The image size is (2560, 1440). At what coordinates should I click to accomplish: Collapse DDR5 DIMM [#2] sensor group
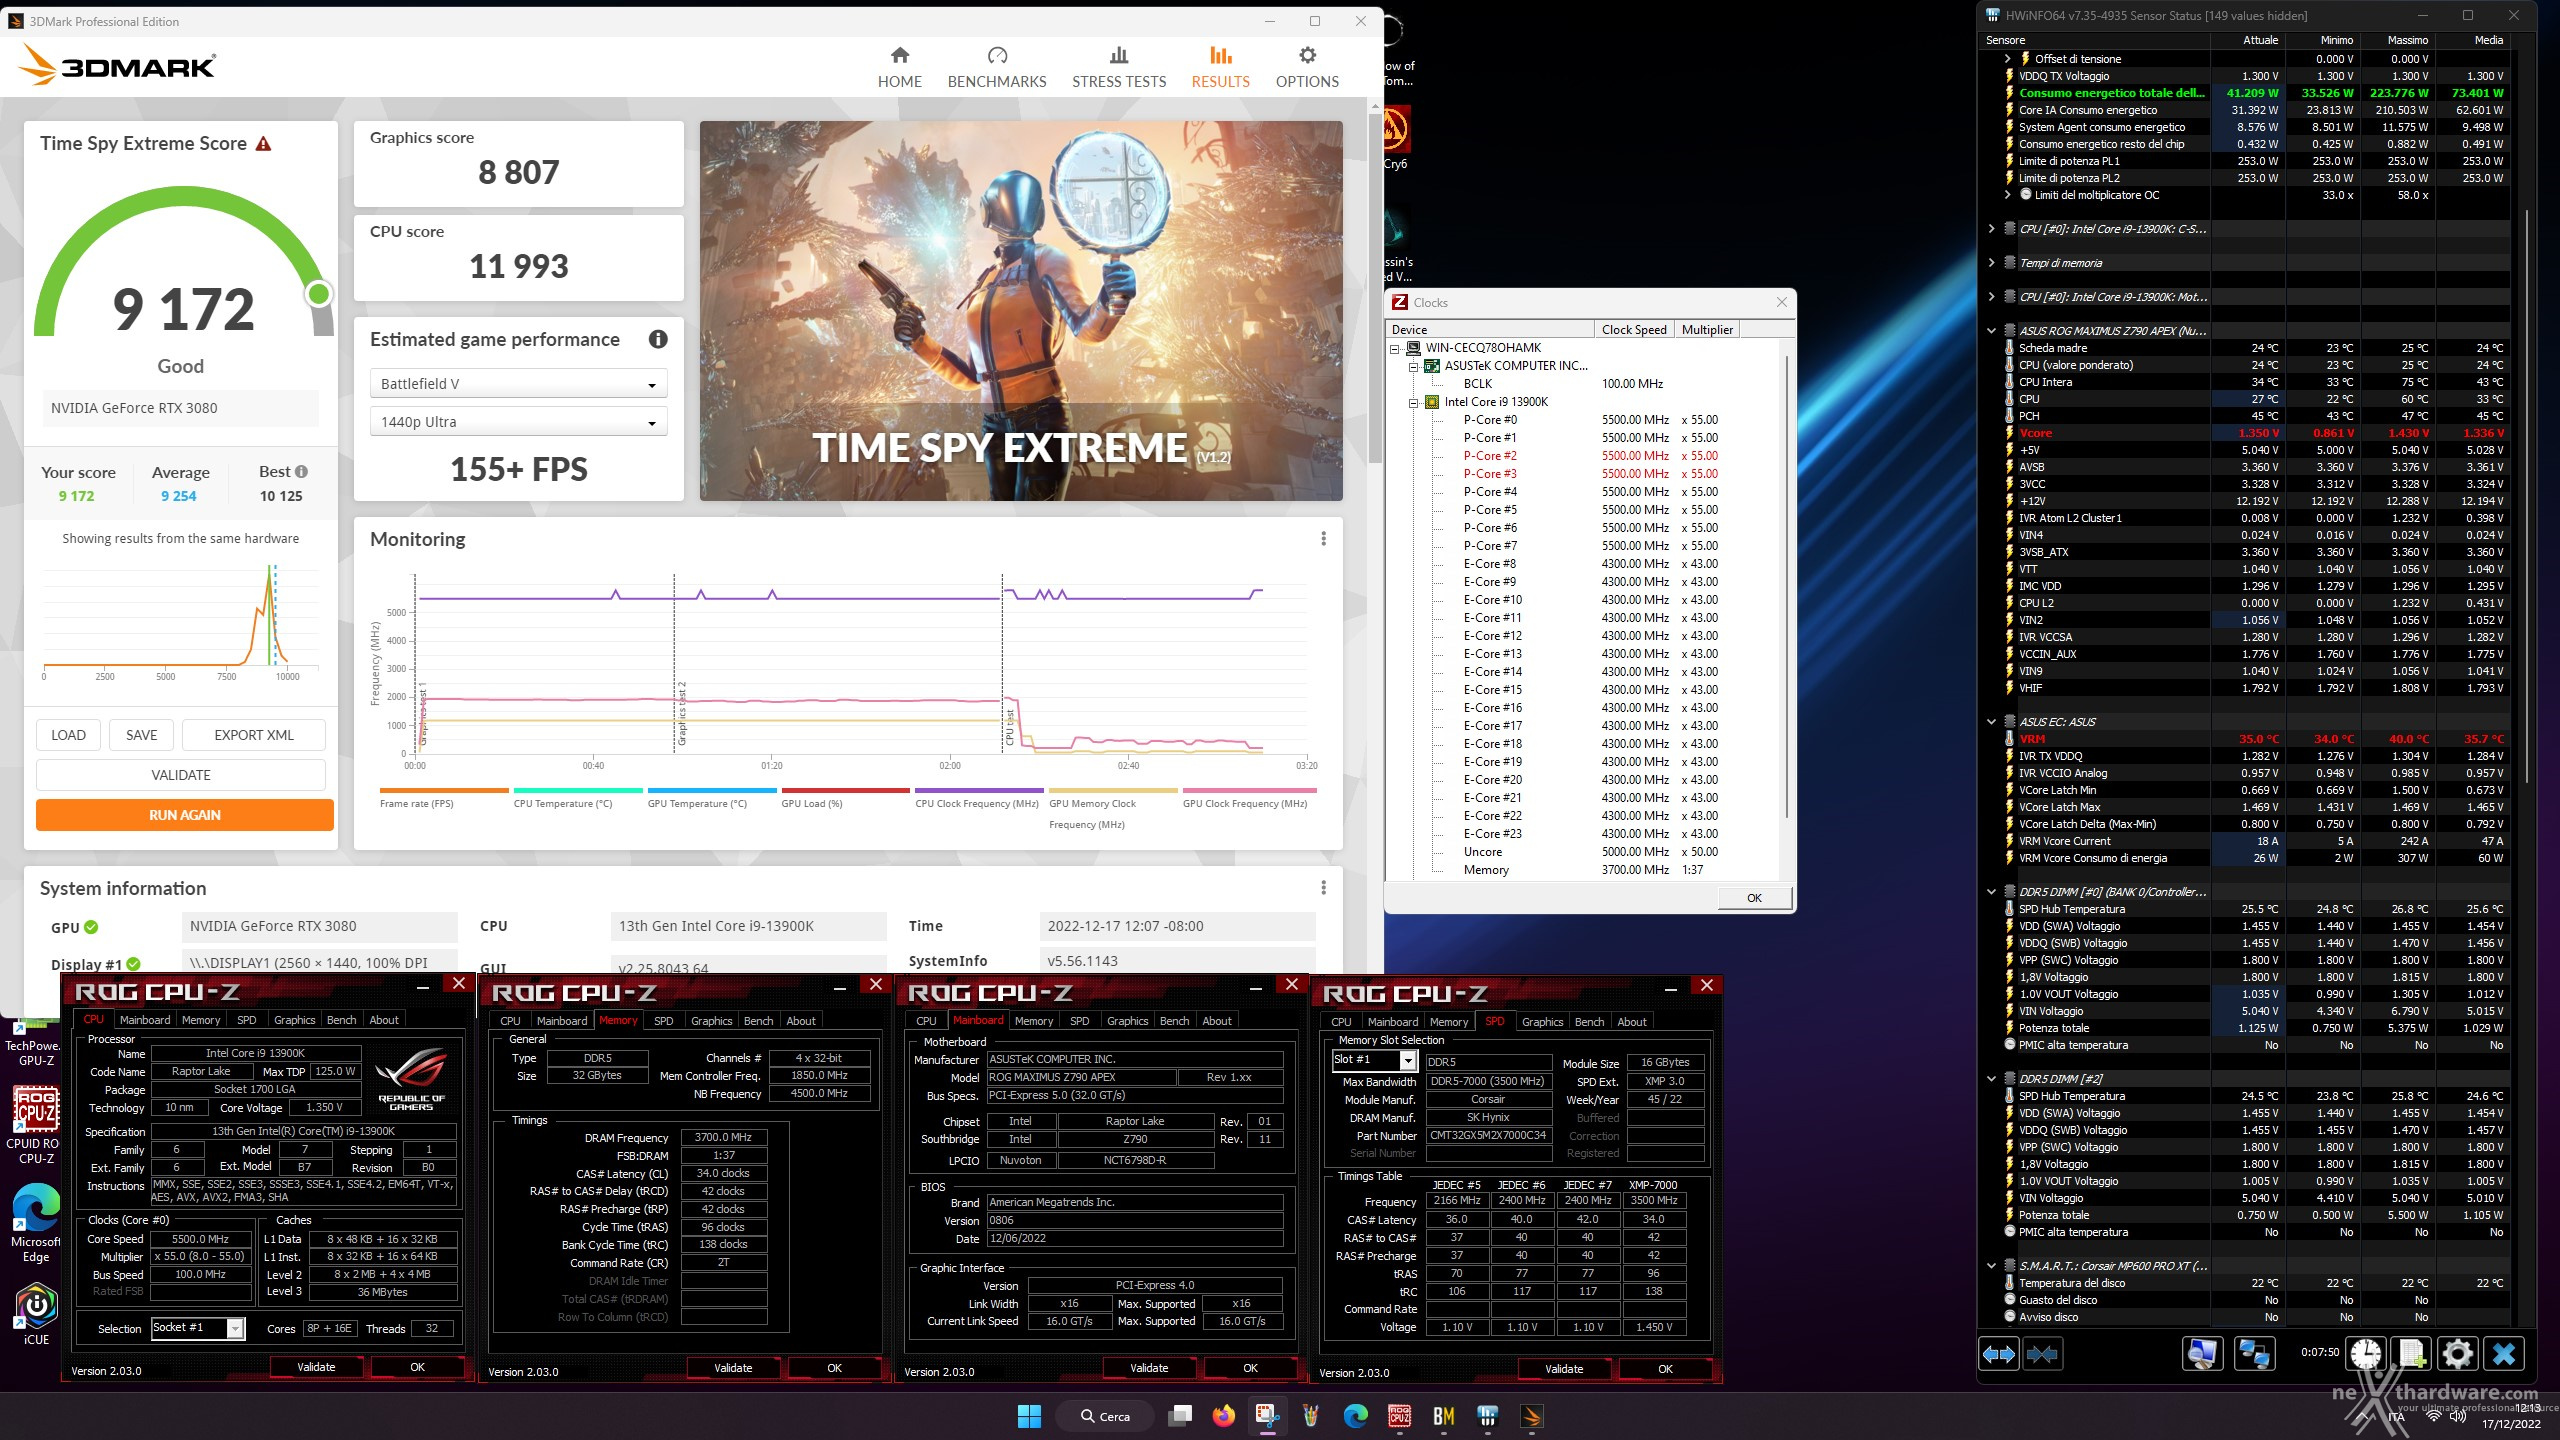1991,1079
